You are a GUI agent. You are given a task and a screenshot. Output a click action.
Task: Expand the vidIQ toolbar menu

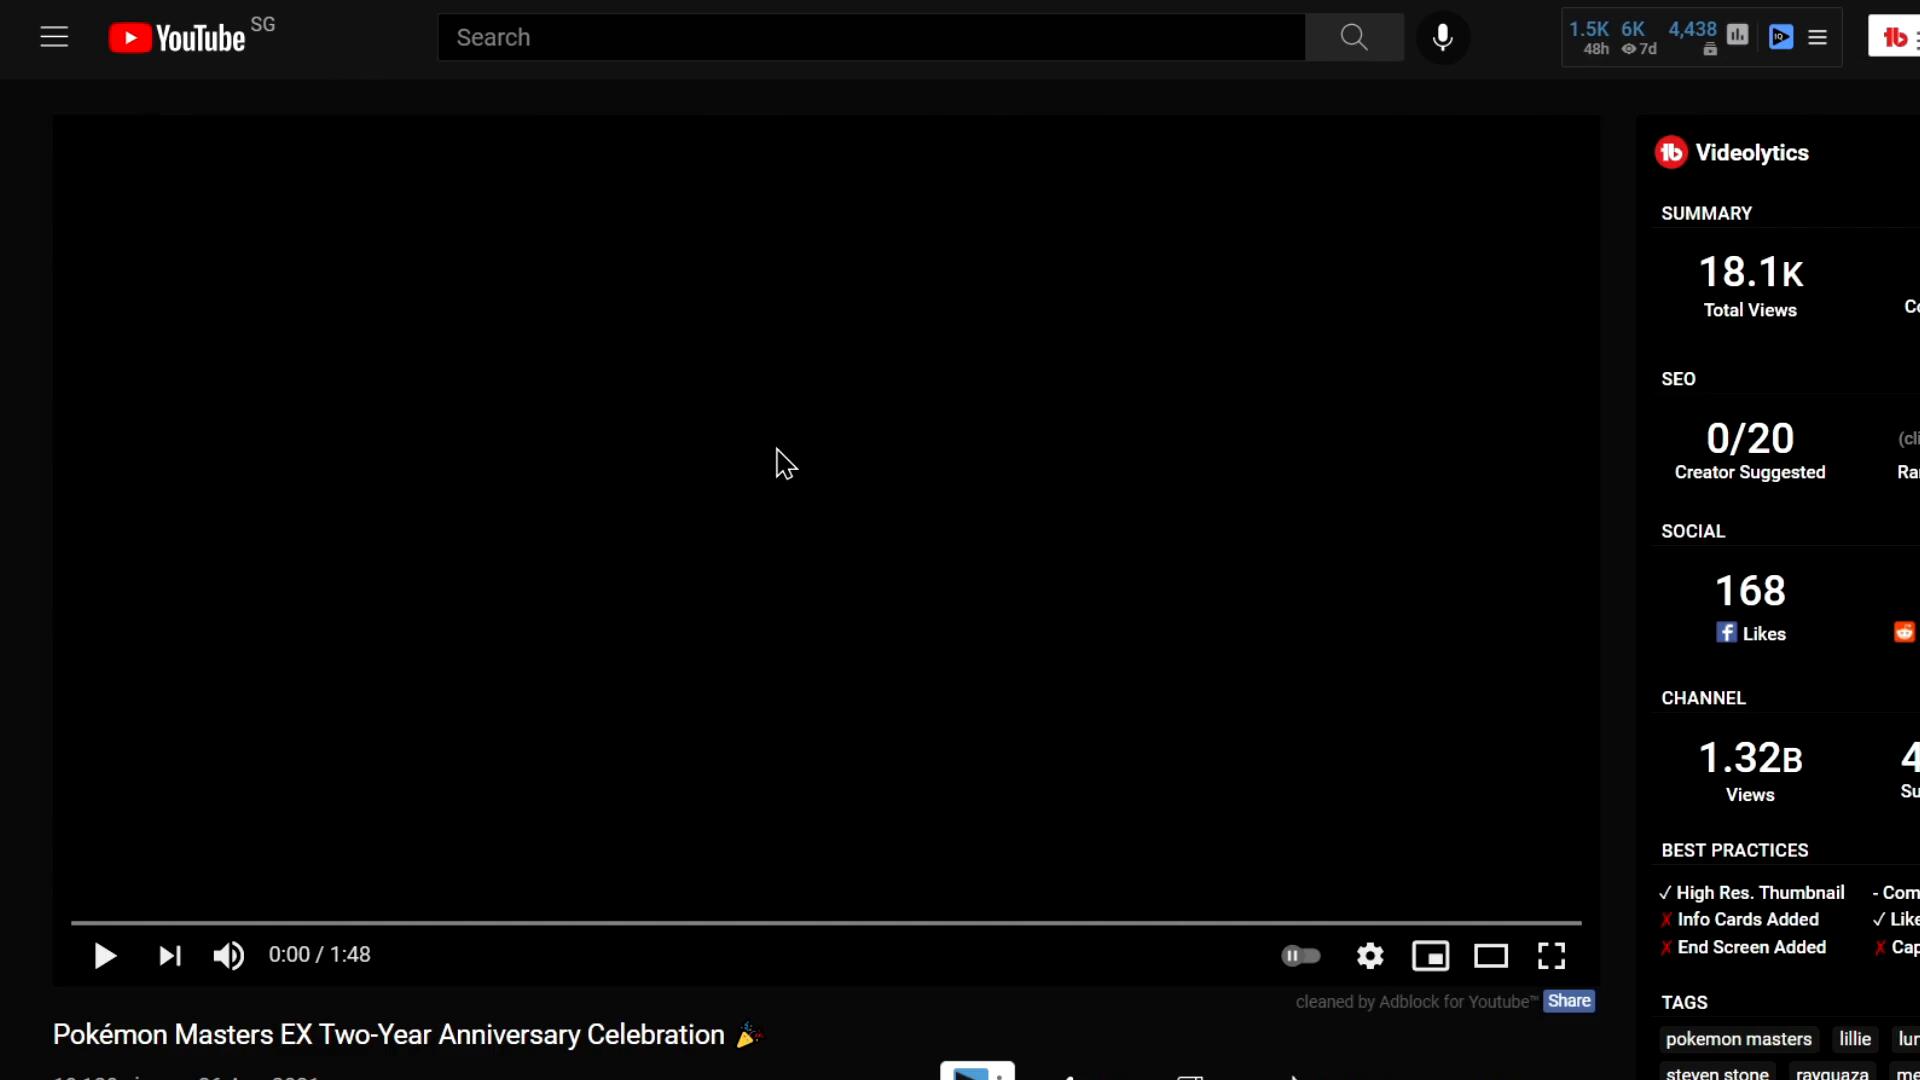1818,37
